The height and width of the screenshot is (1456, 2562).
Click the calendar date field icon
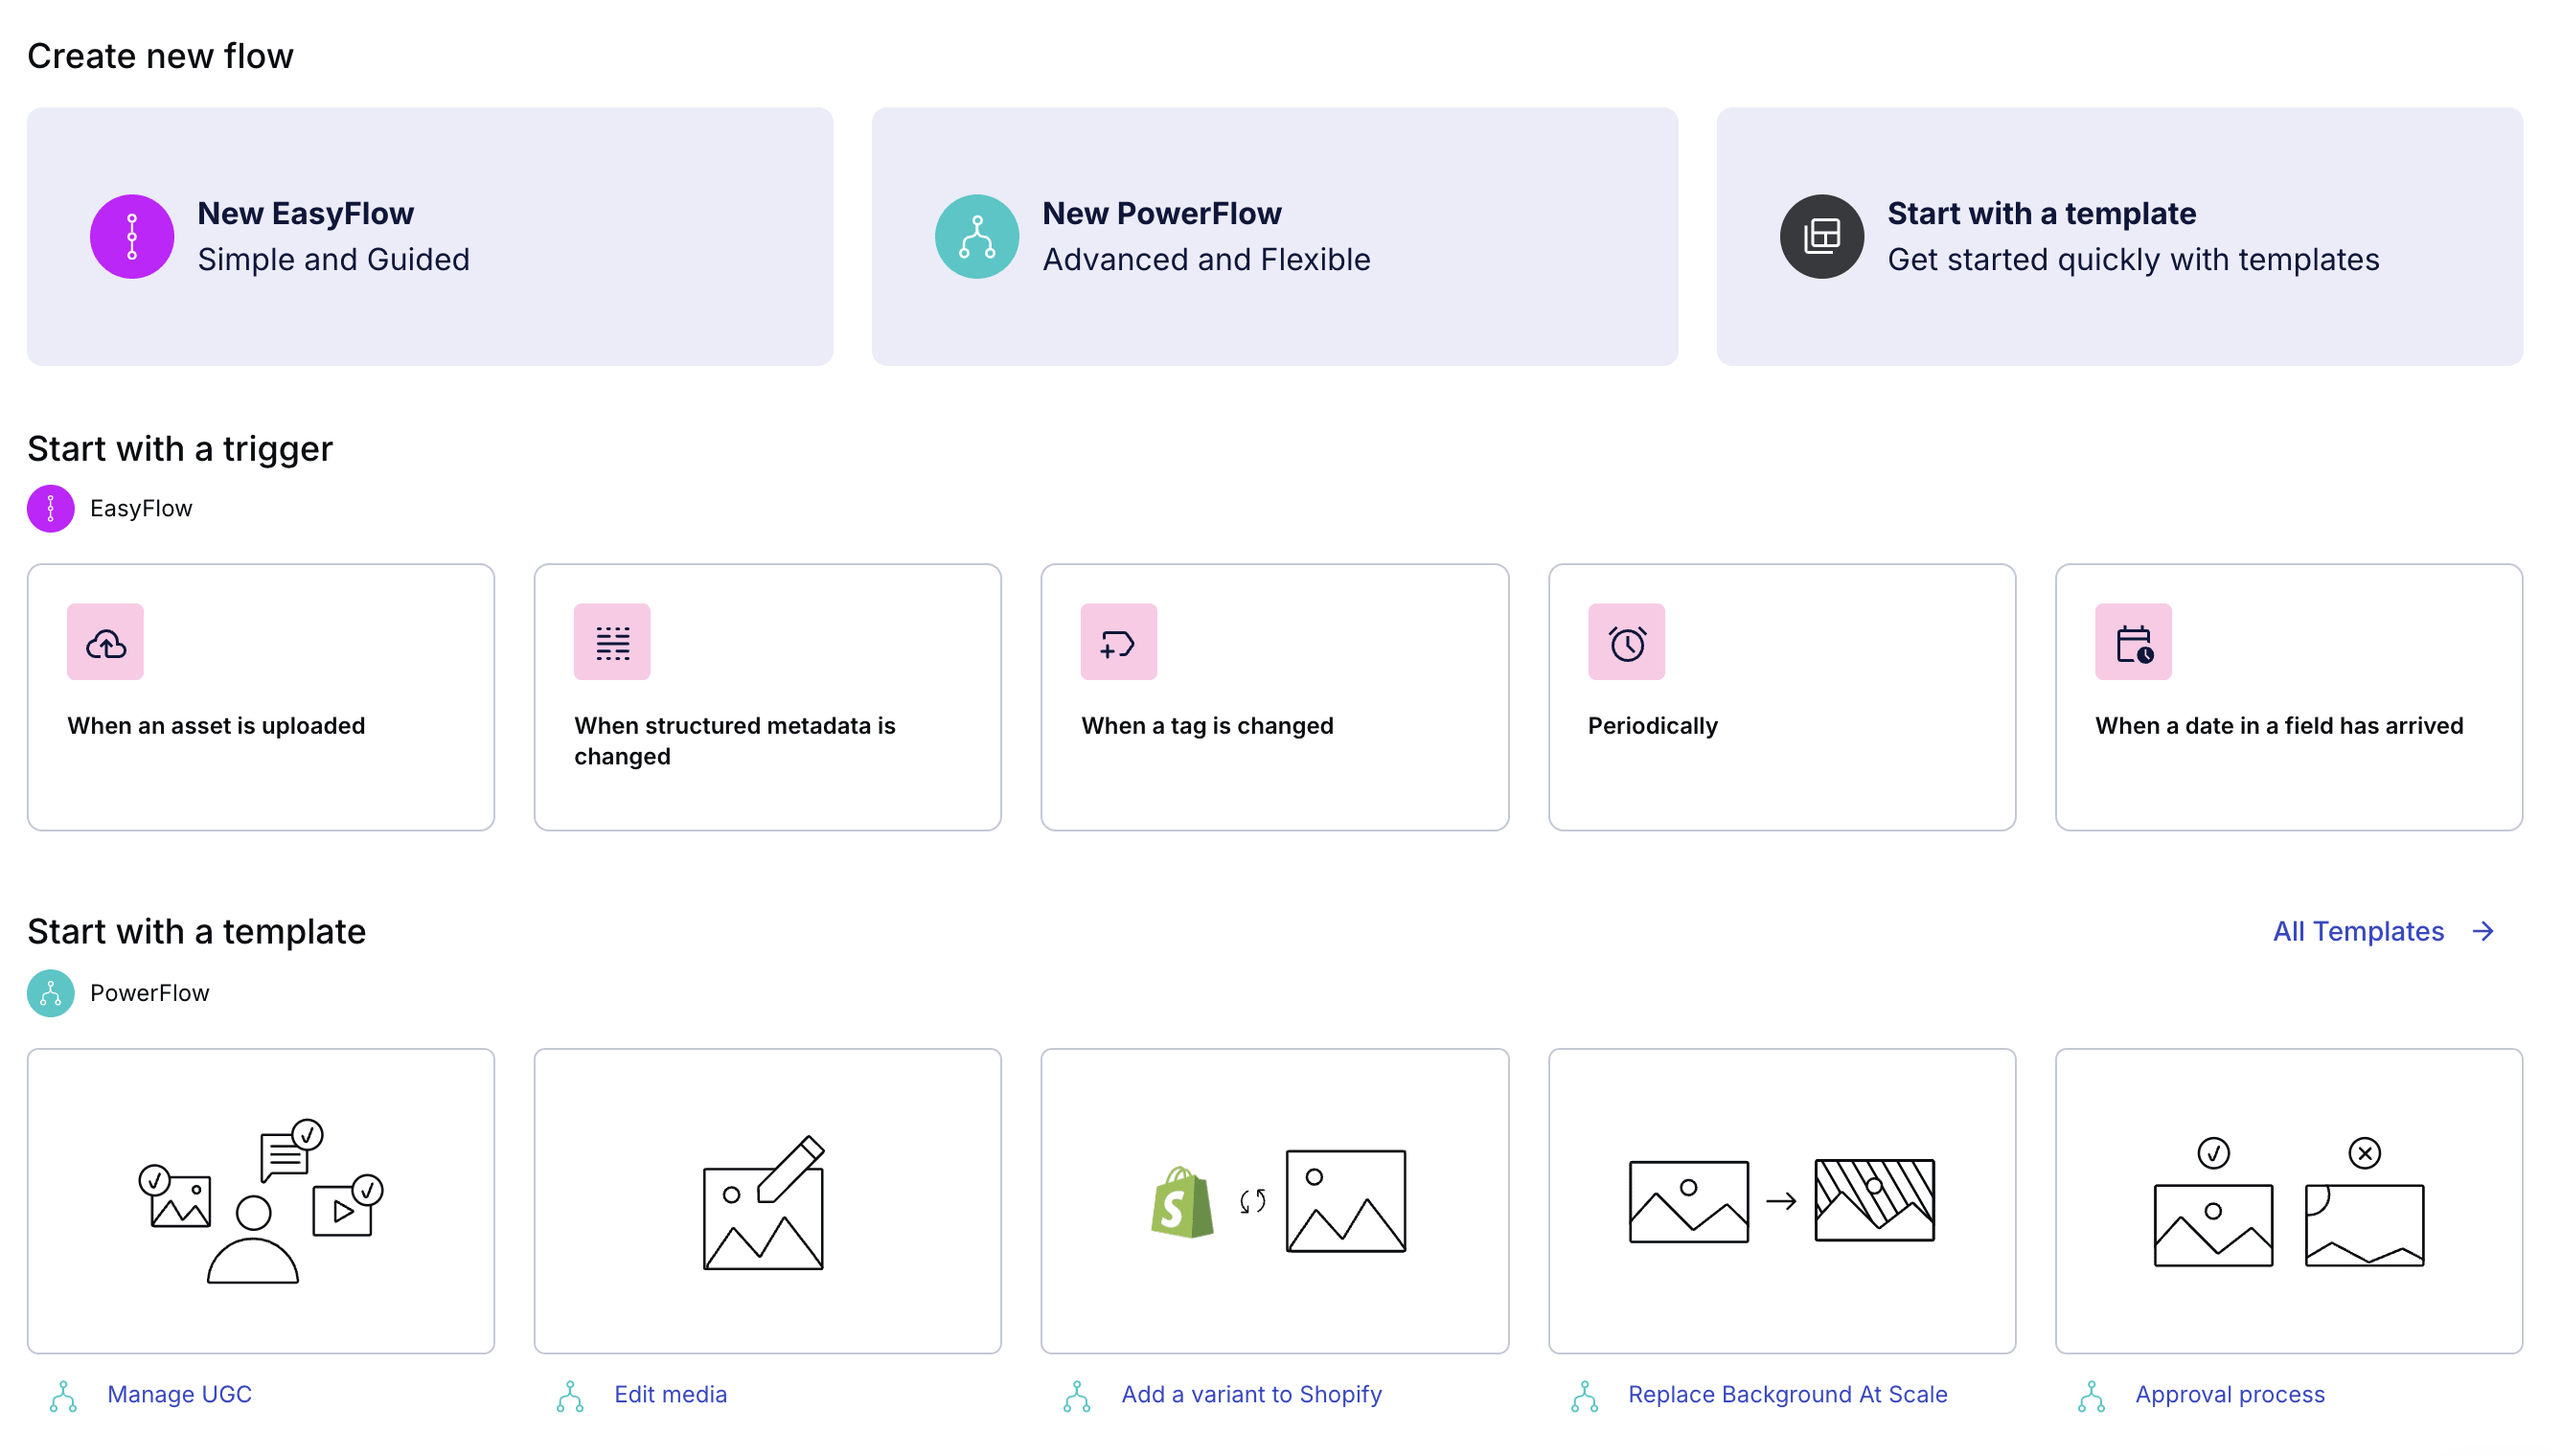tap(2133, 642)
